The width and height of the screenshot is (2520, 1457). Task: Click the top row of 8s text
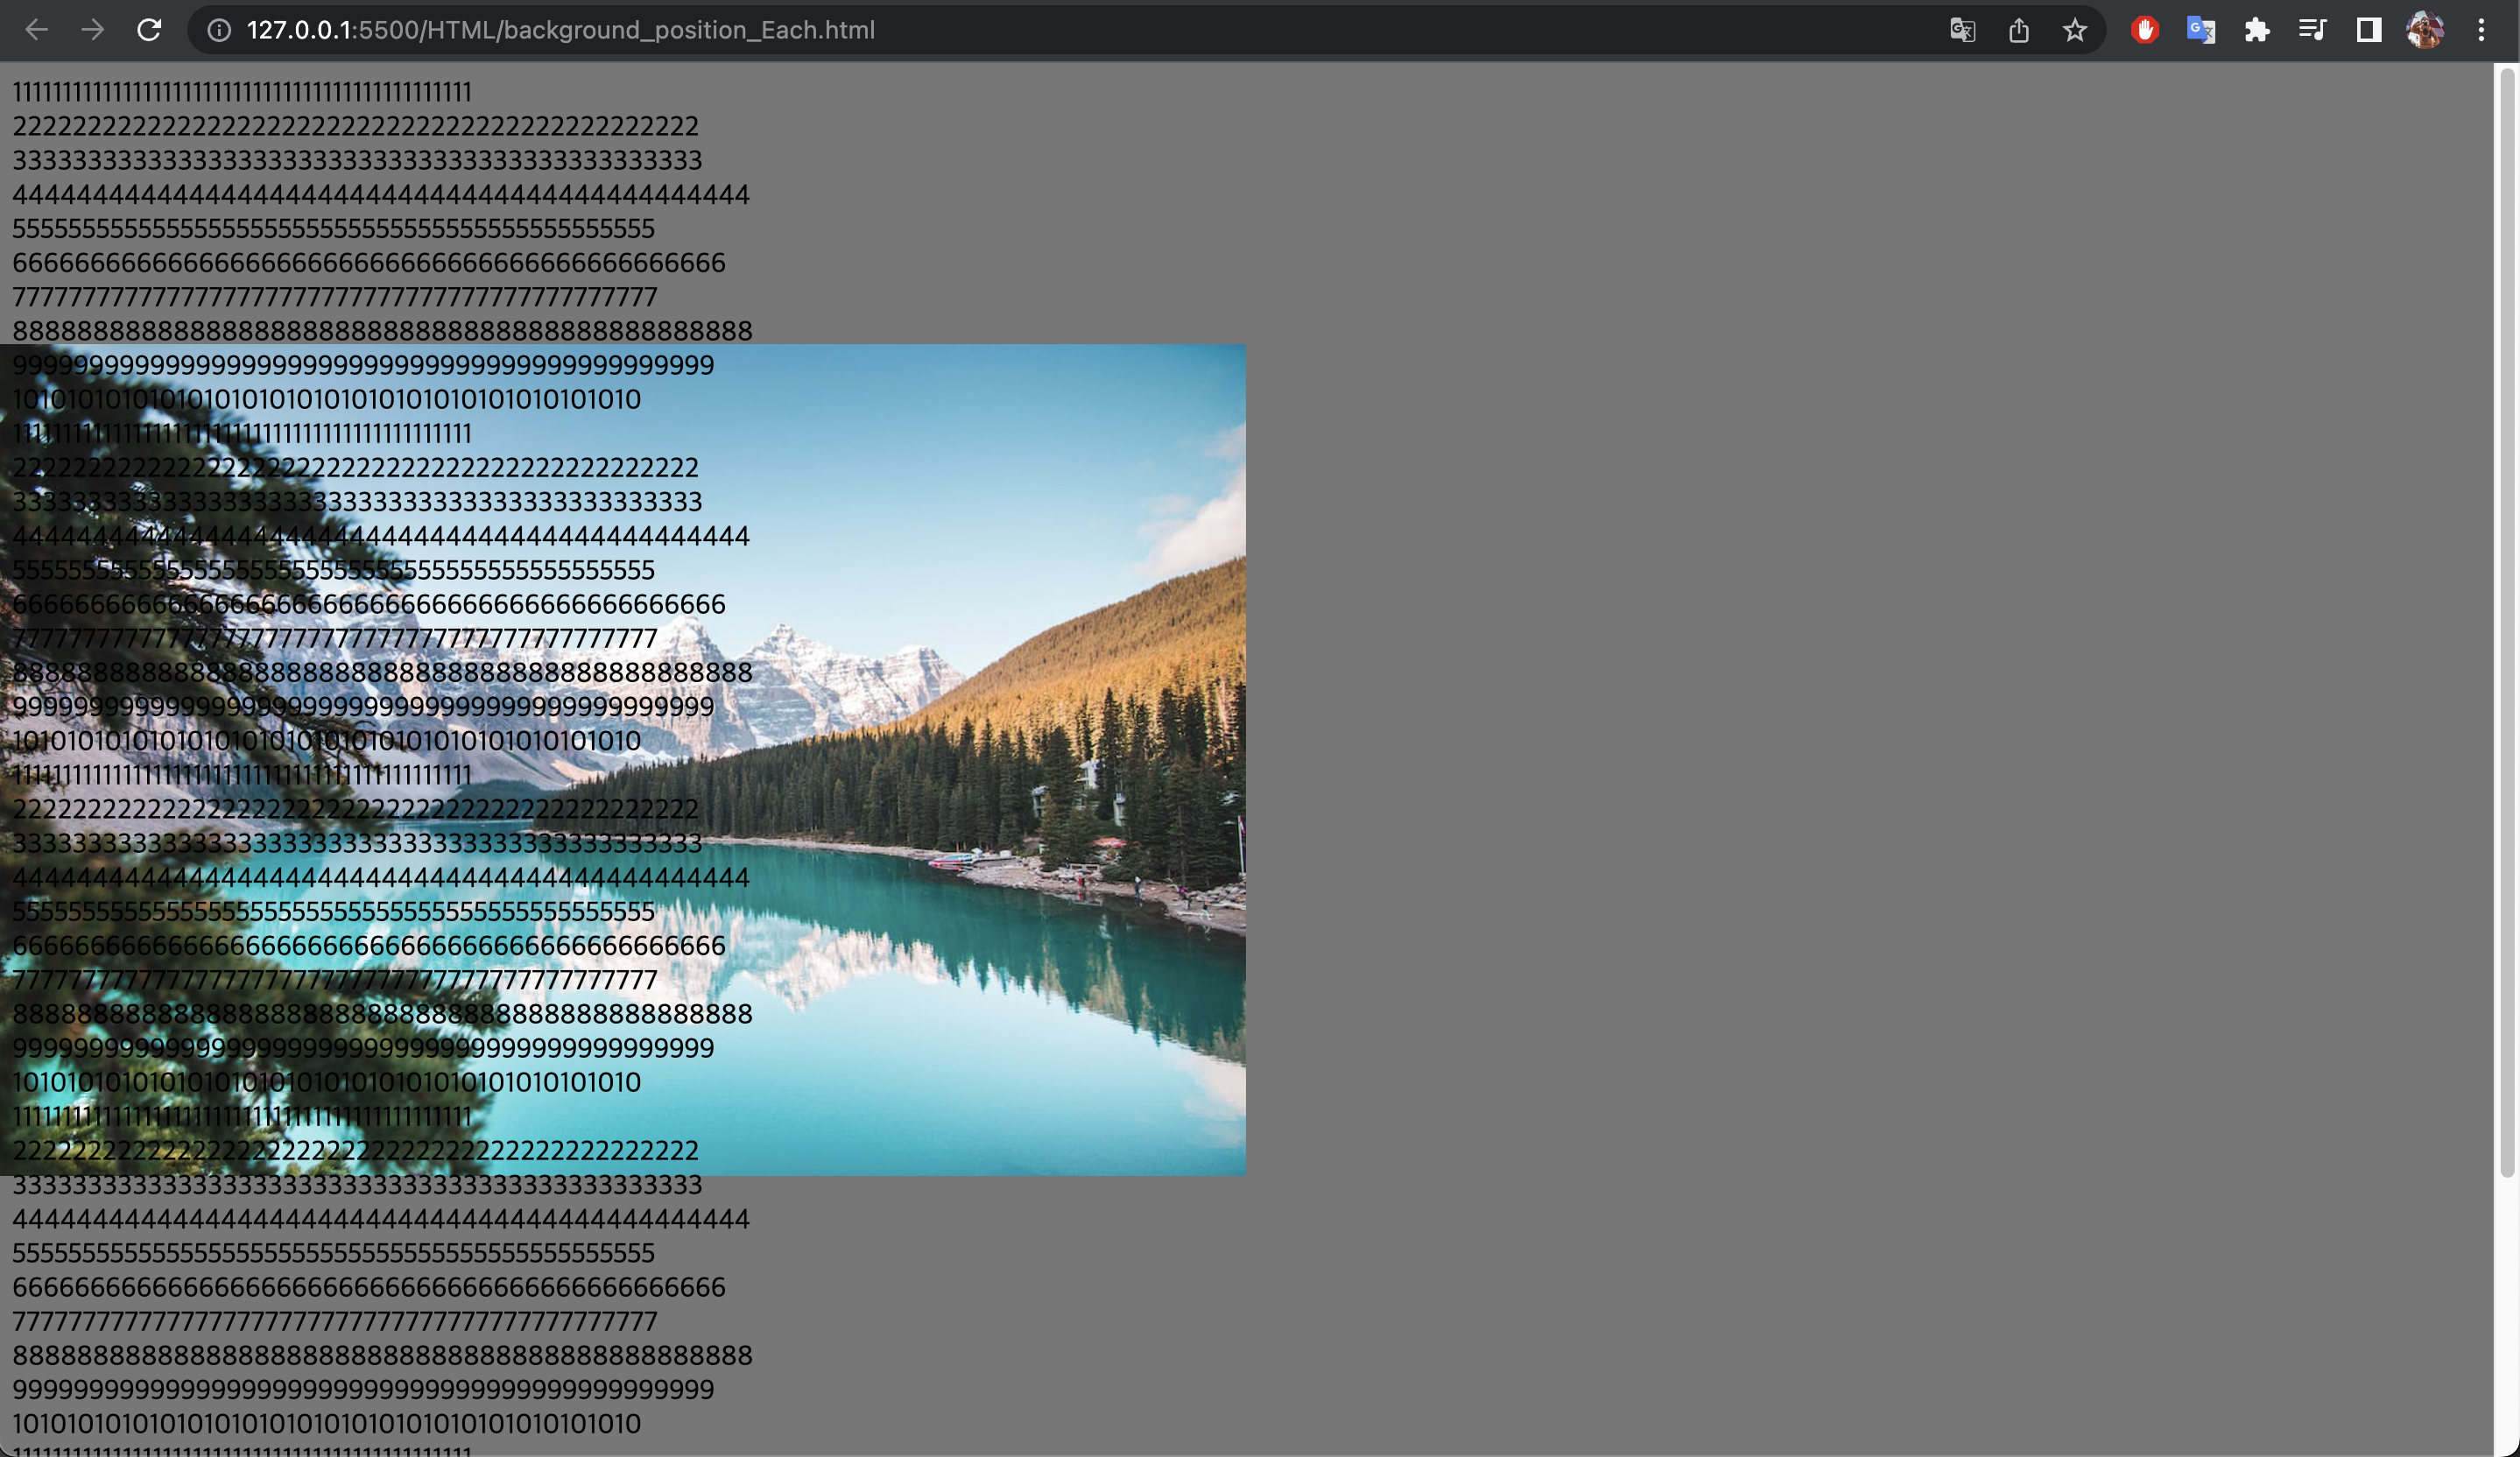(382, 331)
